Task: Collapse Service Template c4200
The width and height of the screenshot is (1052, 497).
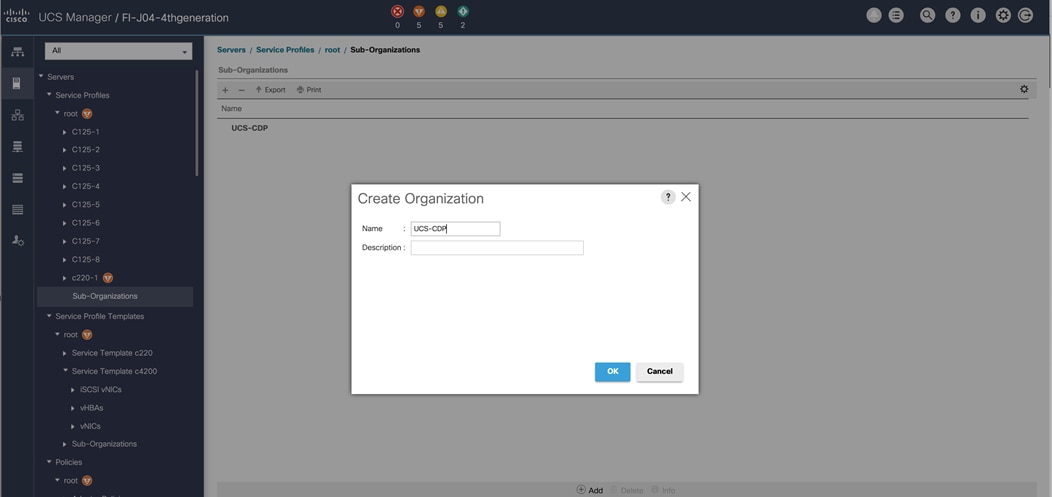Action: (65, 370)
